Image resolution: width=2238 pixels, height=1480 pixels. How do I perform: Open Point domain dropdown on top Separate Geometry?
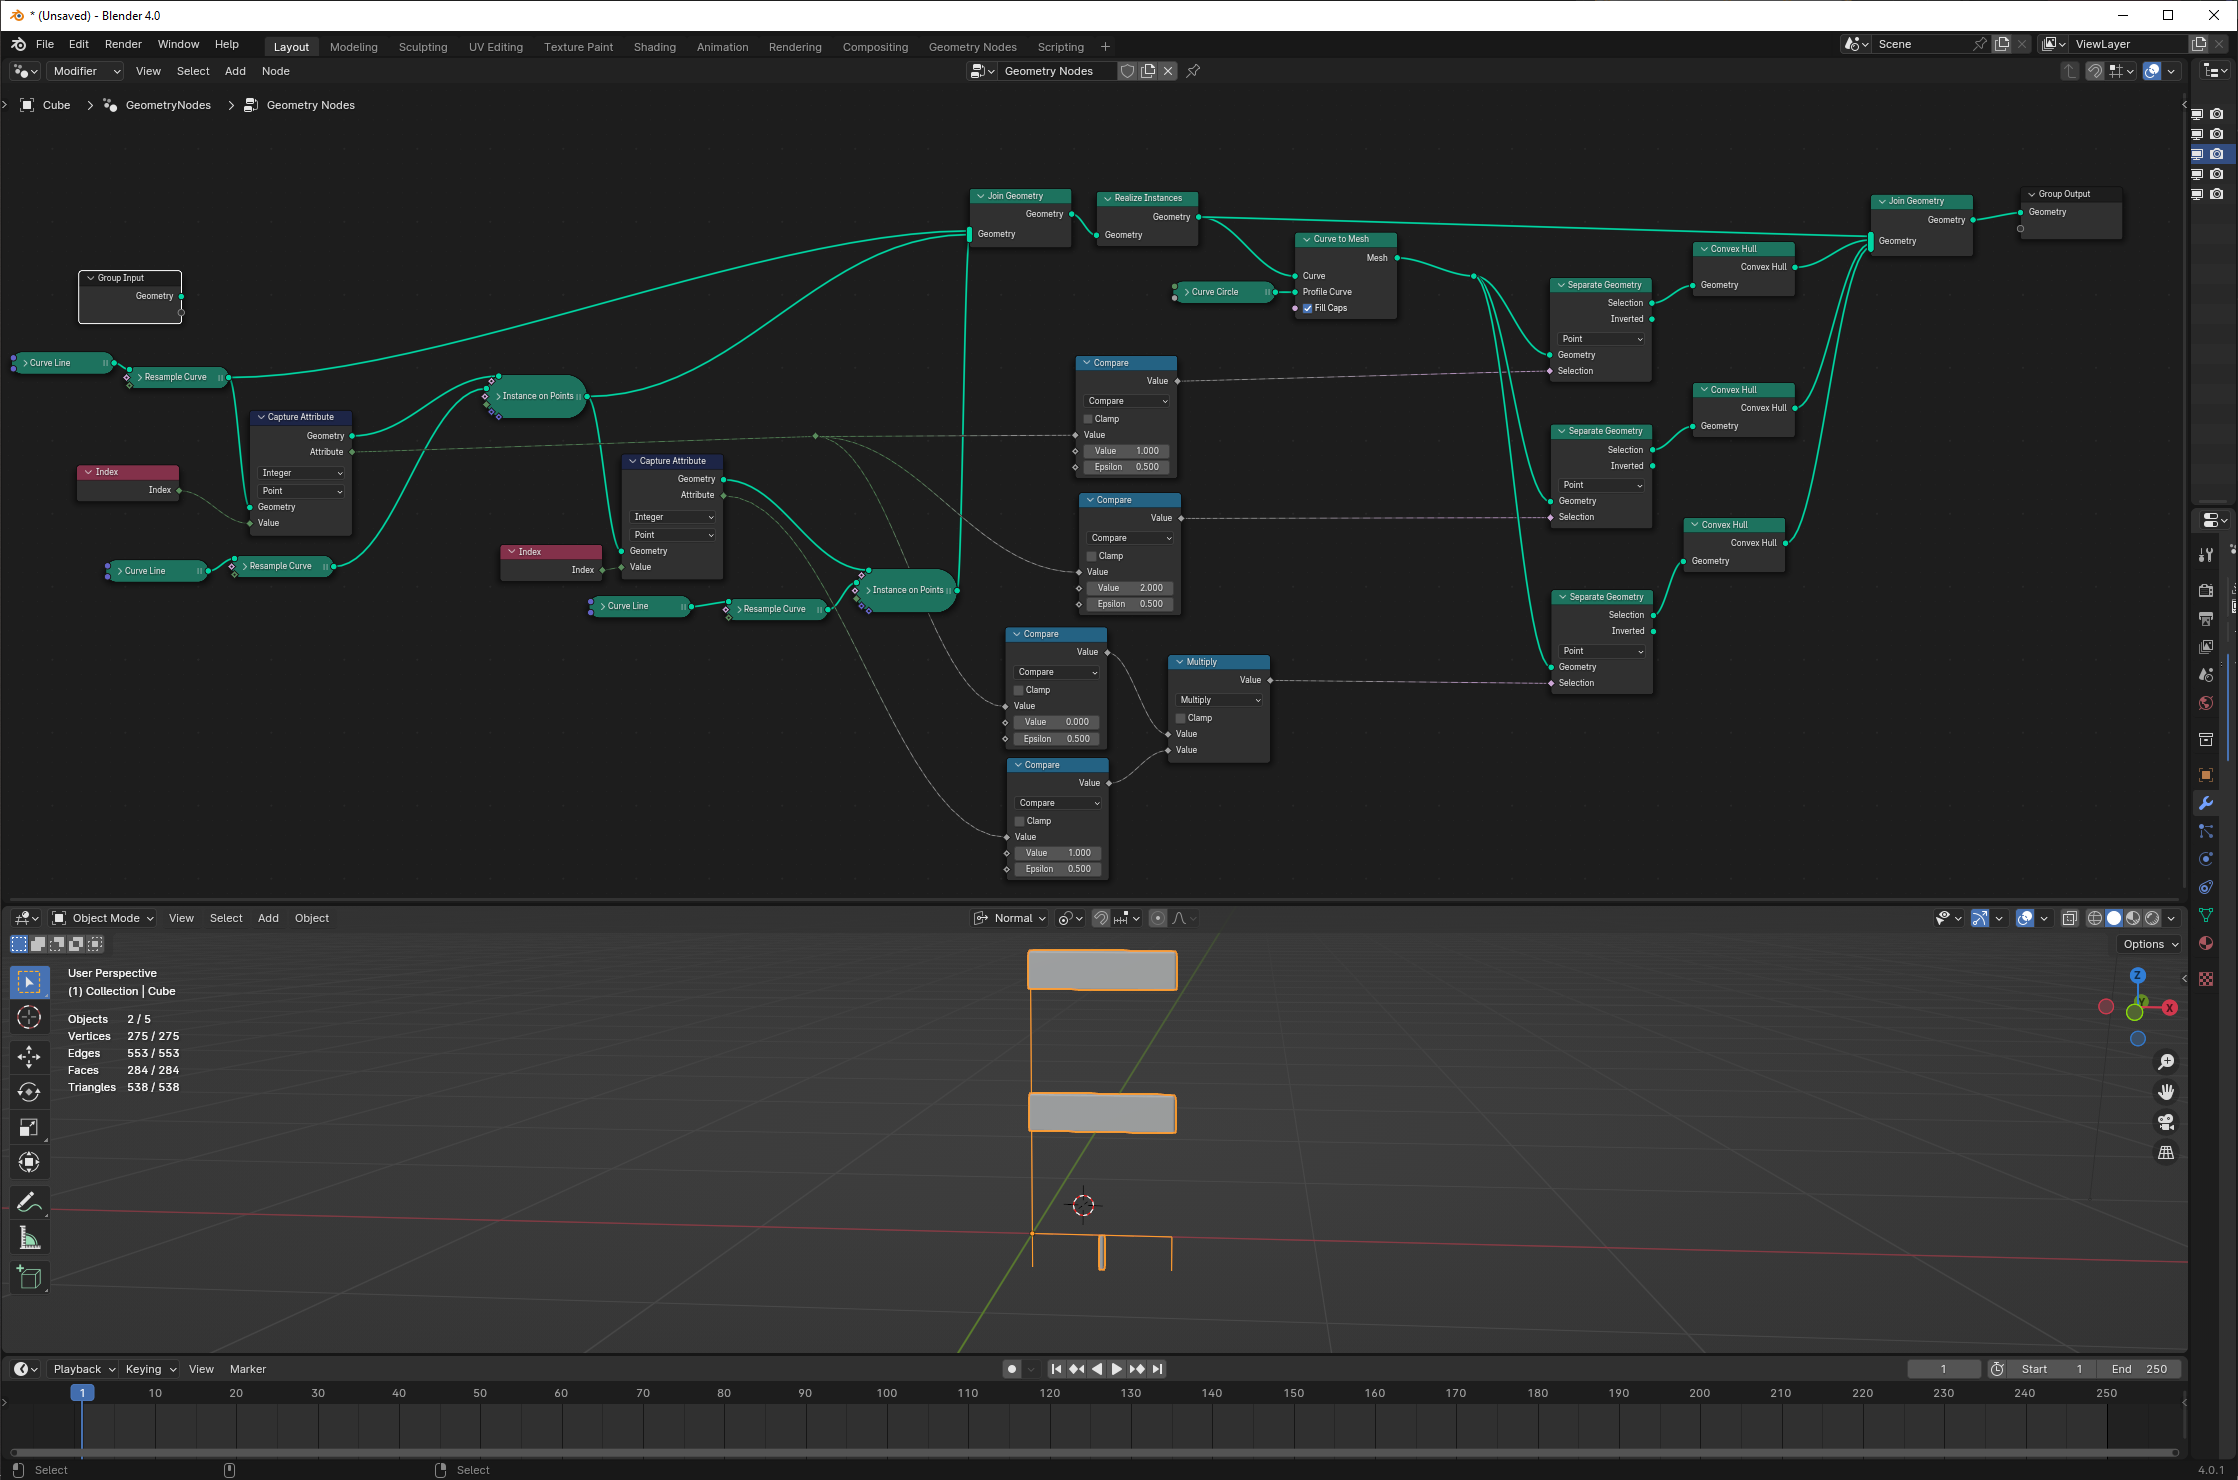coord(1601,339)
